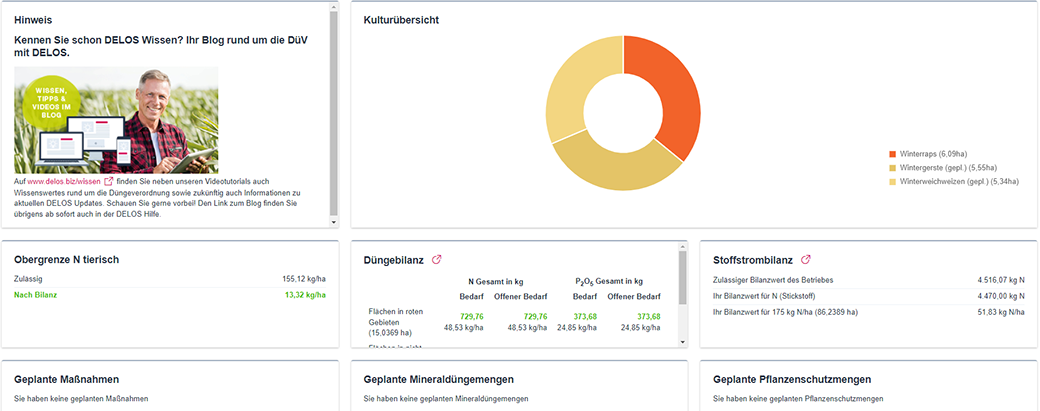The height and width of the screenshot is (411, 1040).
Task: Toggle Wintergerste (gepl.) legend color swatch
Action: click(893, 168)
